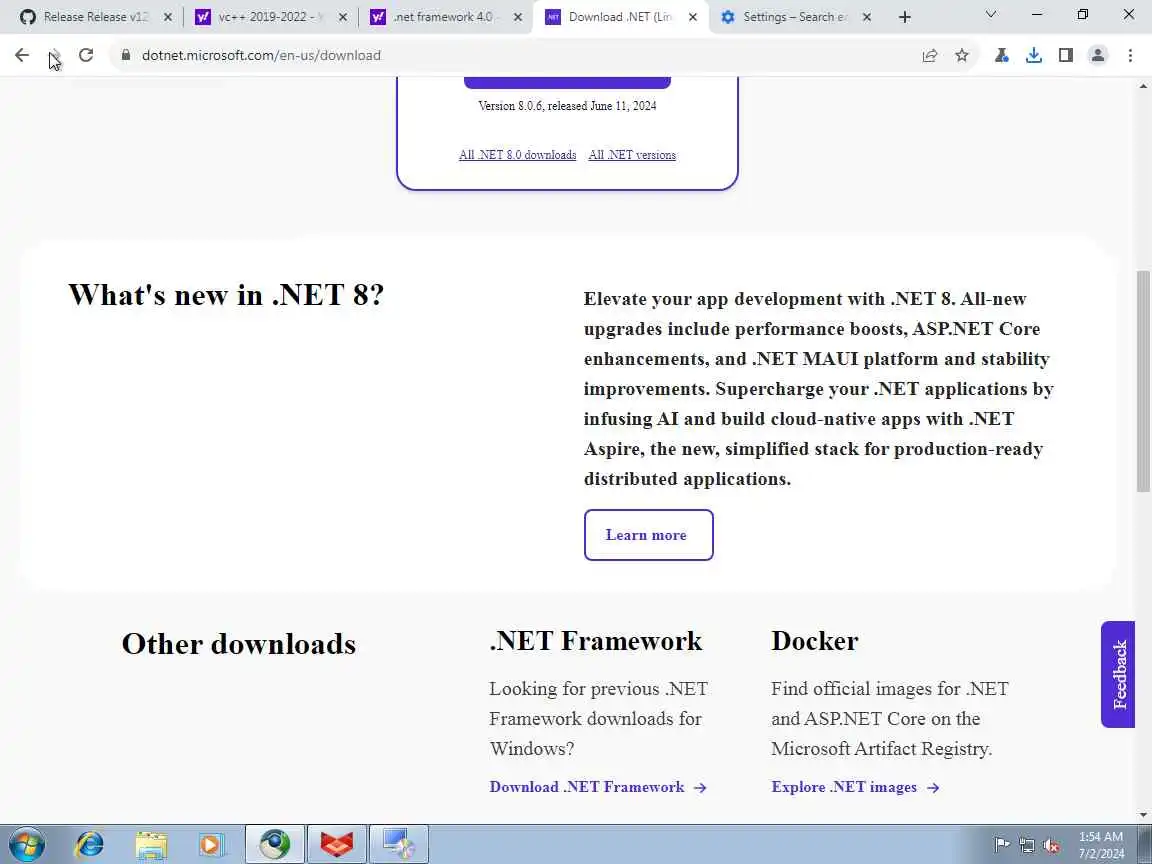Launch Internet Explorer from the taskbar

point(90,844)
